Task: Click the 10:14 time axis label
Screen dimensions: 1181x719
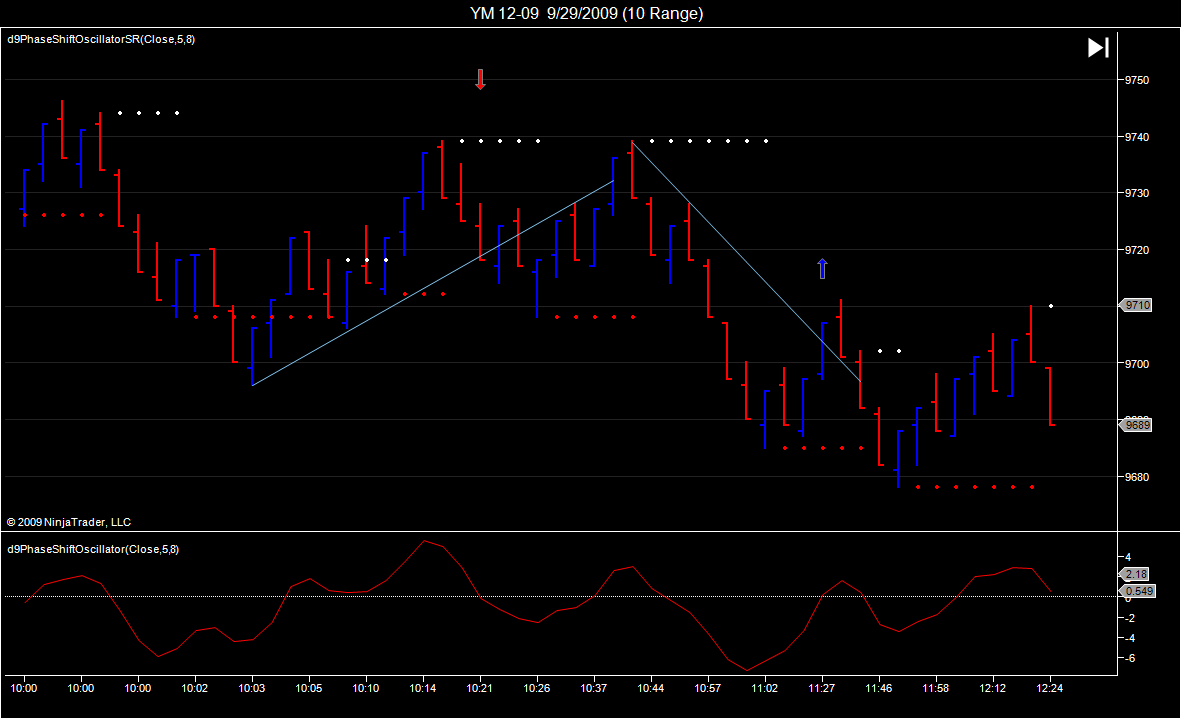Action: tap(423, 688)
